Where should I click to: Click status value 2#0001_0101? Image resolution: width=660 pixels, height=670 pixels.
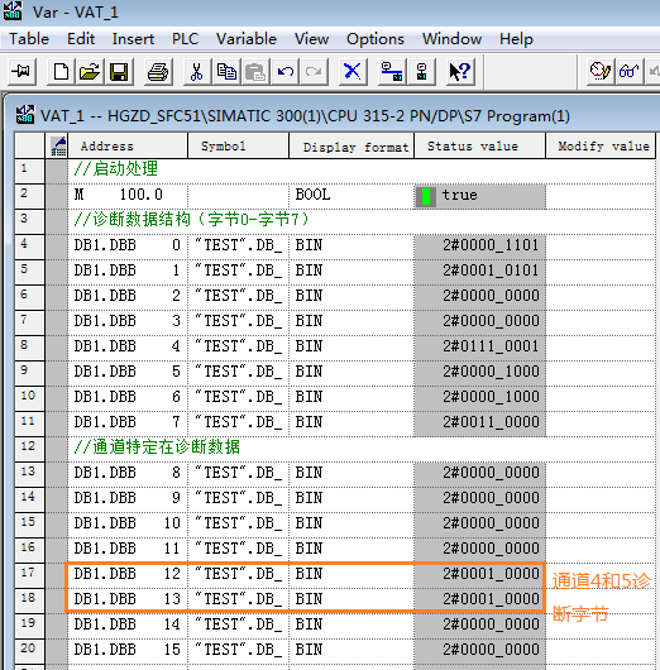[x=480, y=271]
